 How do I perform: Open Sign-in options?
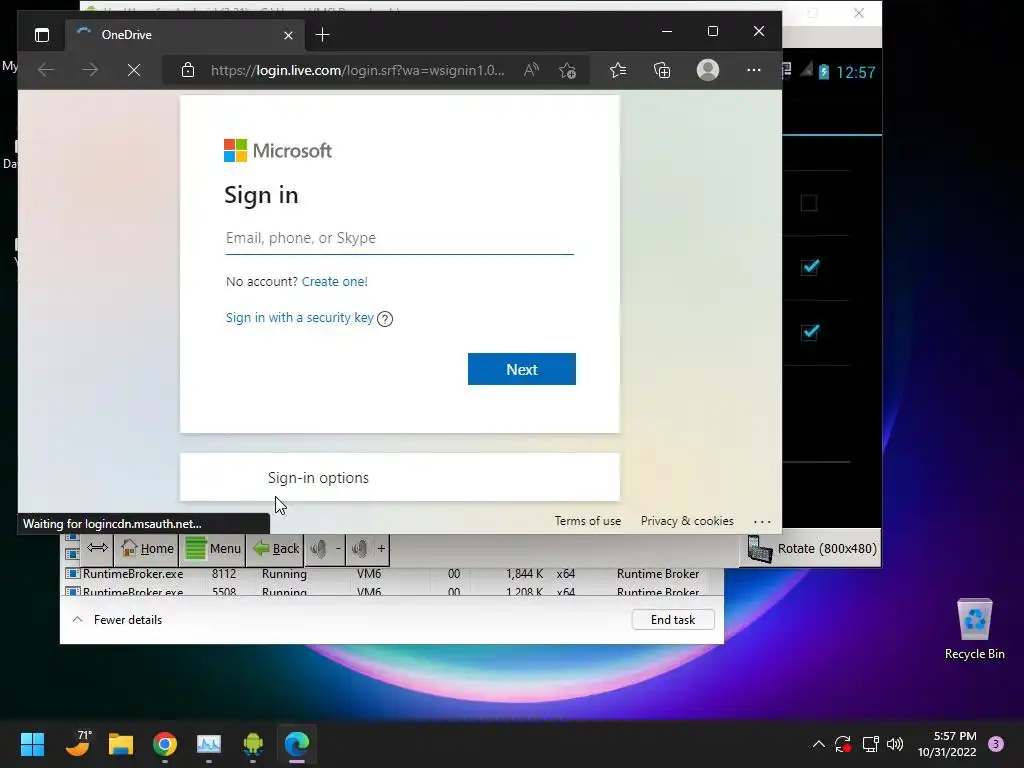coord(400,477)
